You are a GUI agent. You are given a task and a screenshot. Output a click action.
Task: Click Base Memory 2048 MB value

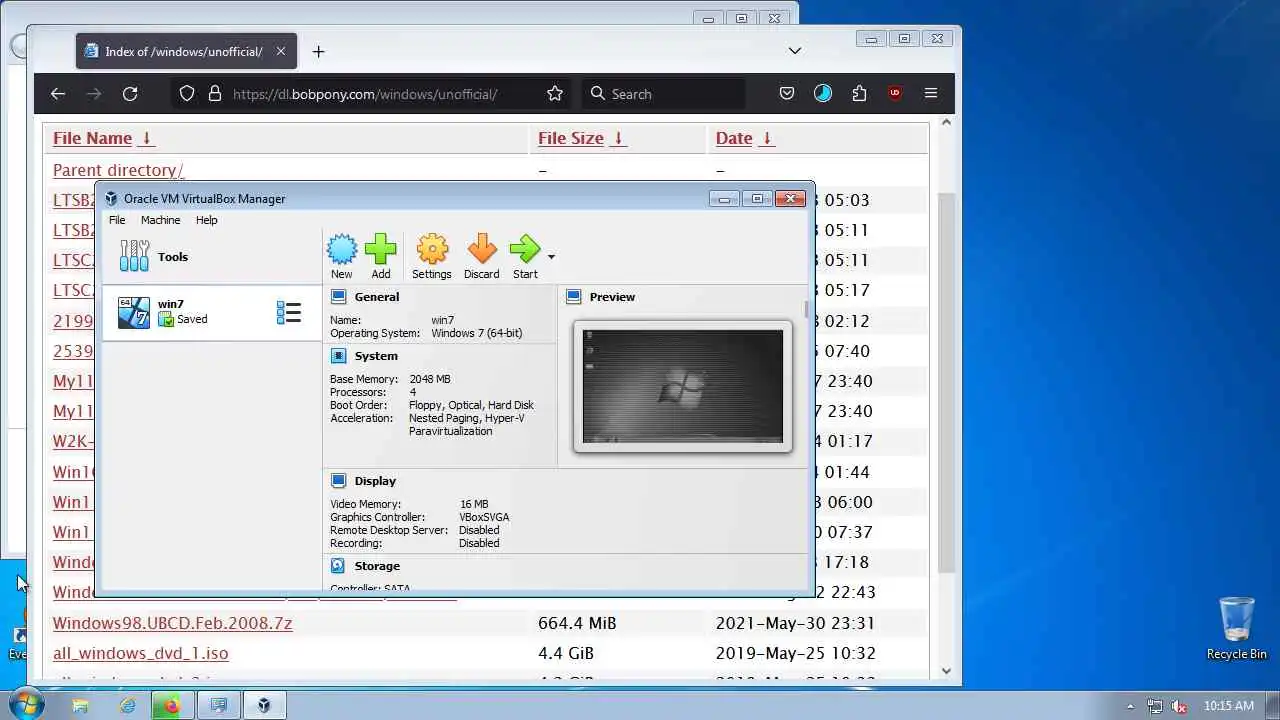pyautogui.click(x=430, y=379)
